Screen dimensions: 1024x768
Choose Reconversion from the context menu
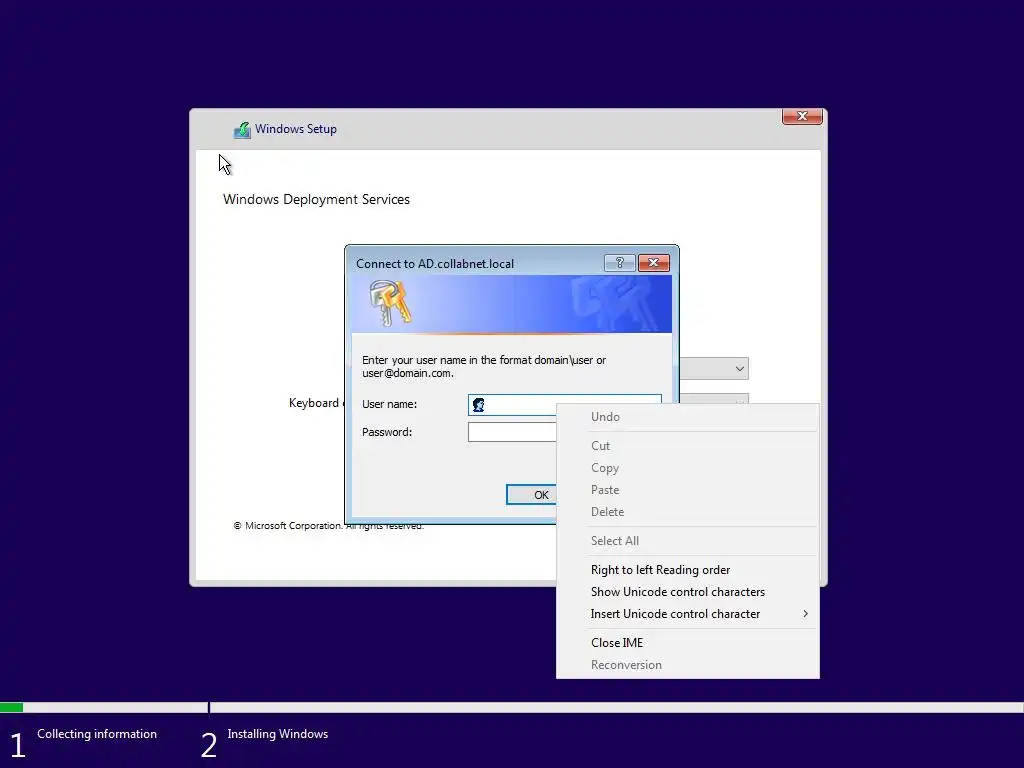687,665
